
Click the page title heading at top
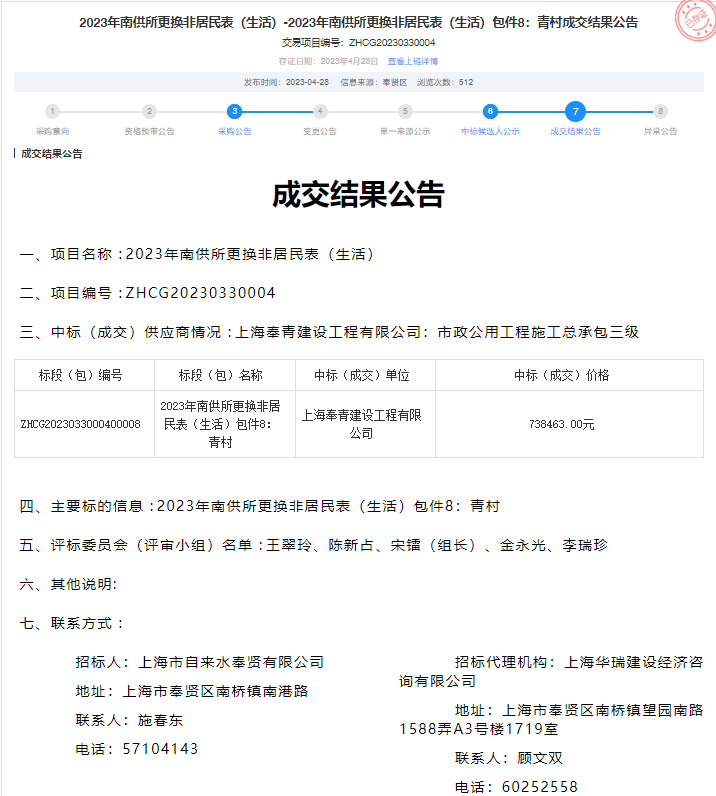[358, 22]
